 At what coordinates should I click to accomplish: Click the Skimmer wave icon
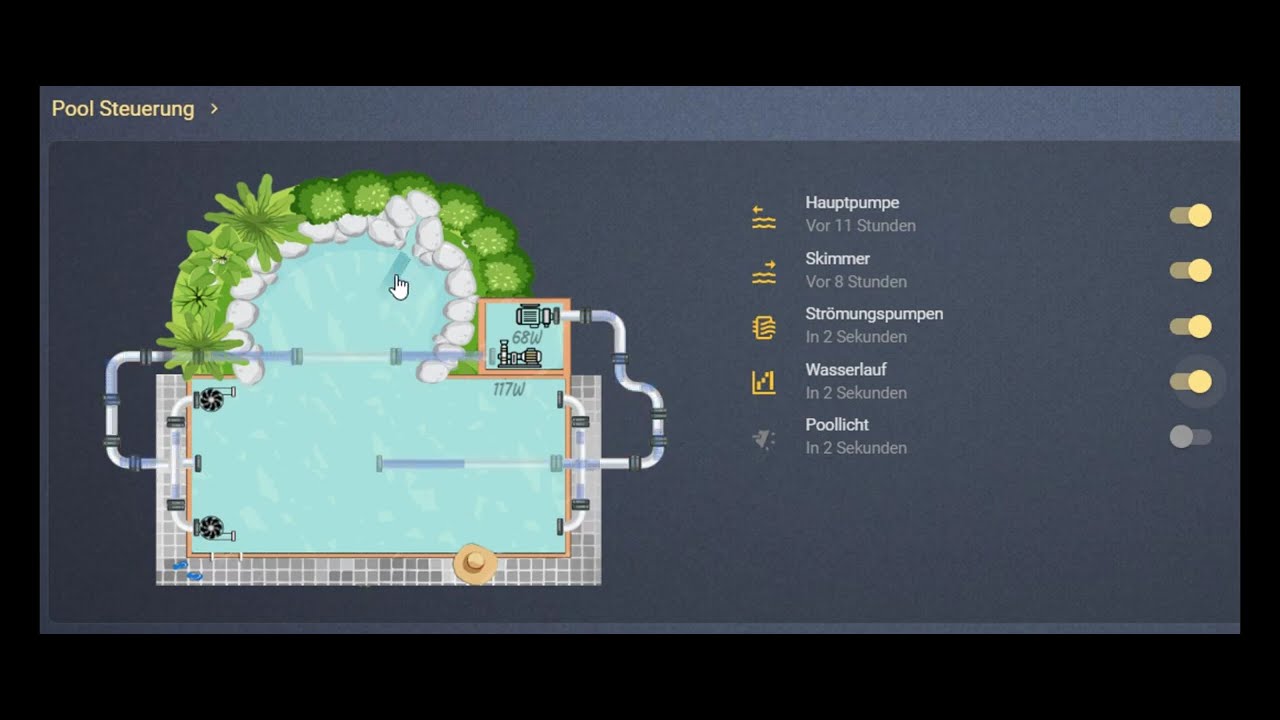764,271
